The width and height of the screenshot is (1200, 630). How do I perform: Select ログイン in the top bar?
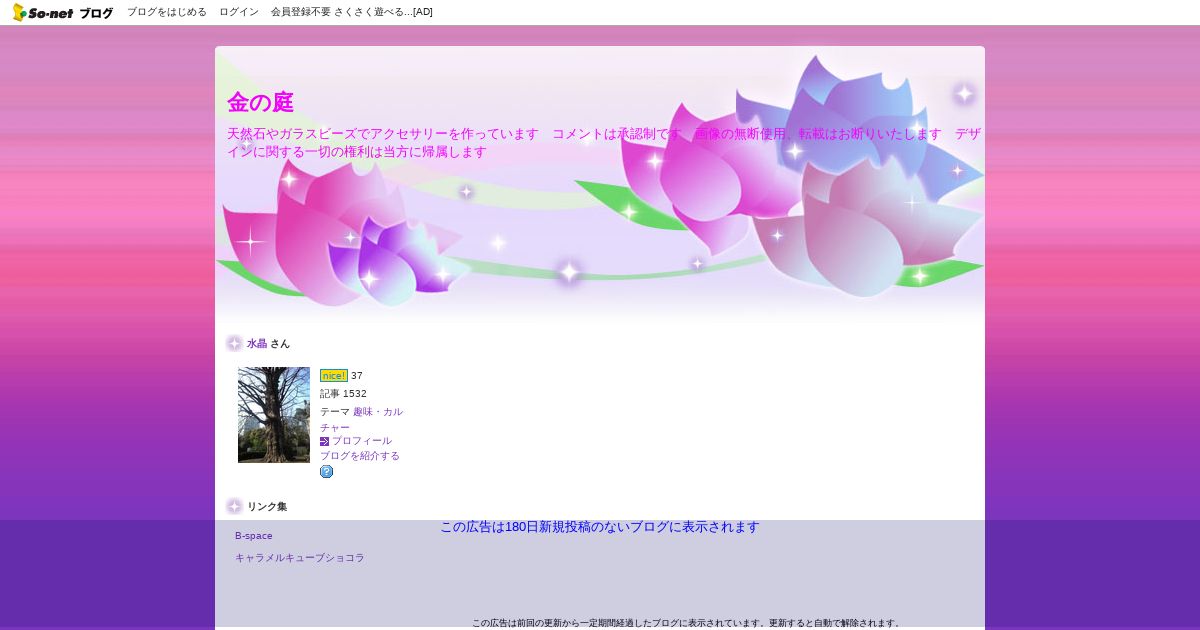[239, 12]
